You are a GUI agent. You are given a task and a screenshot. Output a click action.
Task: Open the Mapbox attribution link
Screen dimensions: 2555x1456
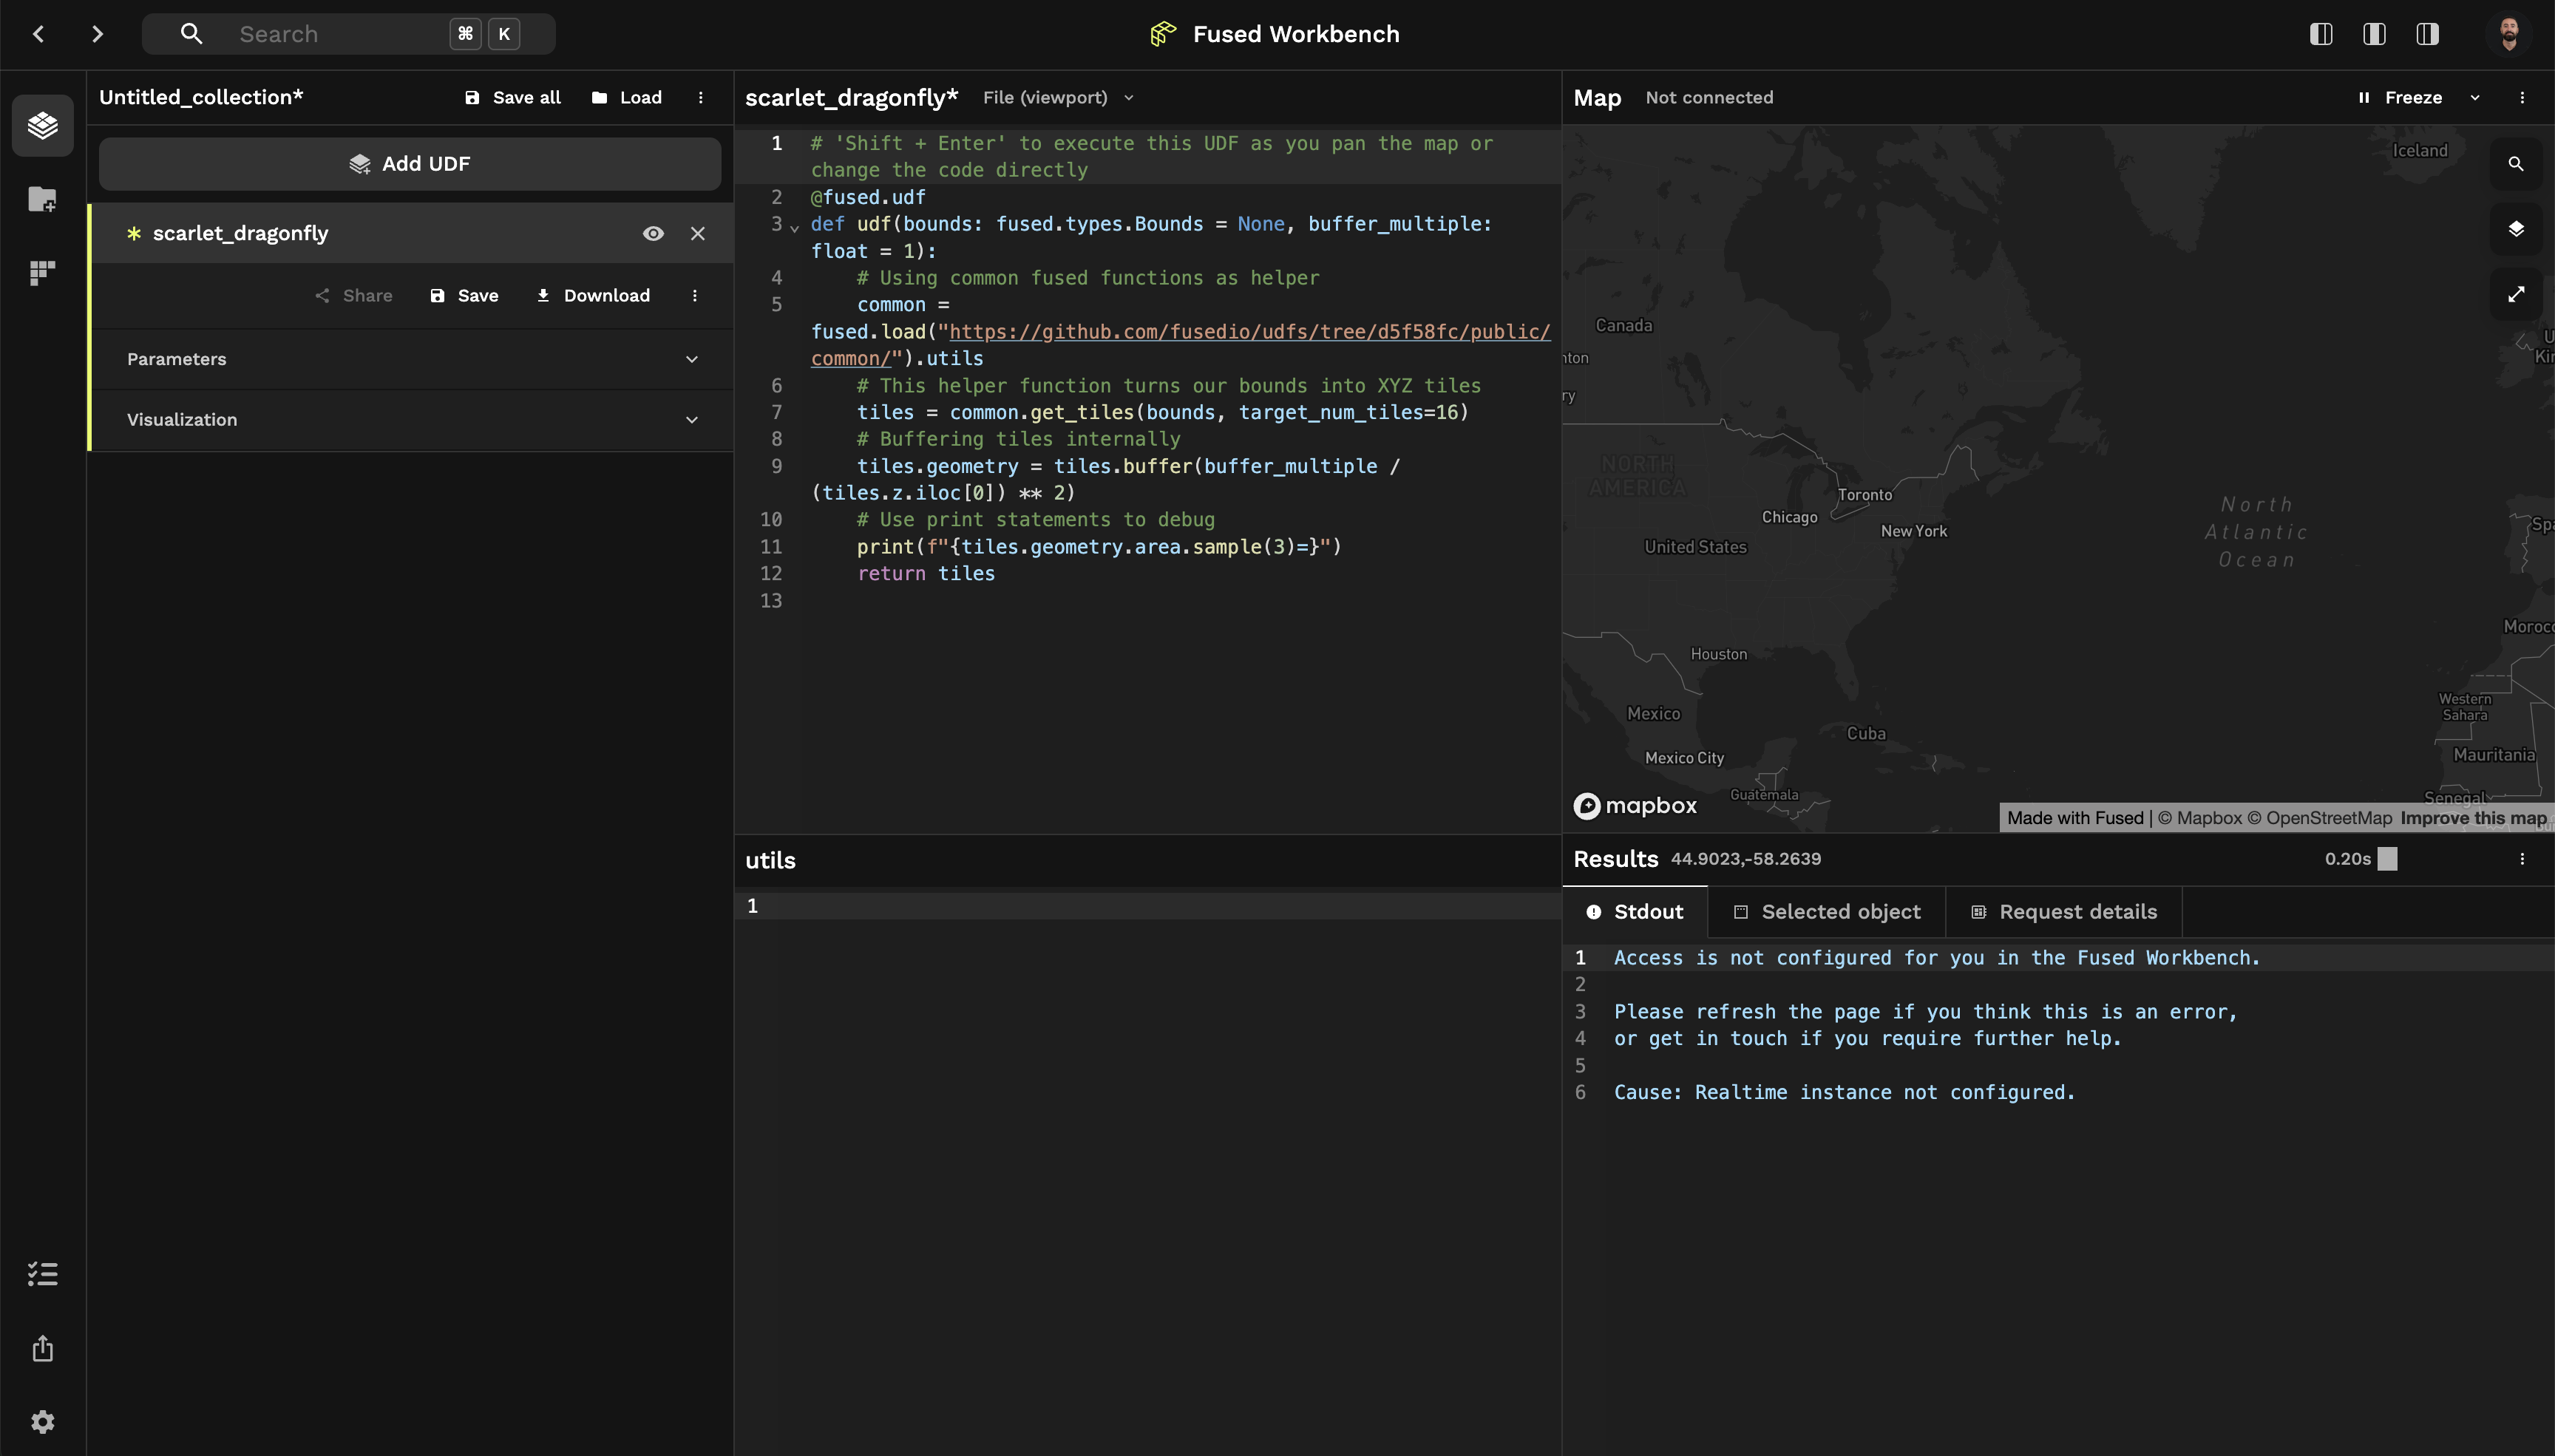click(2200, 818)
